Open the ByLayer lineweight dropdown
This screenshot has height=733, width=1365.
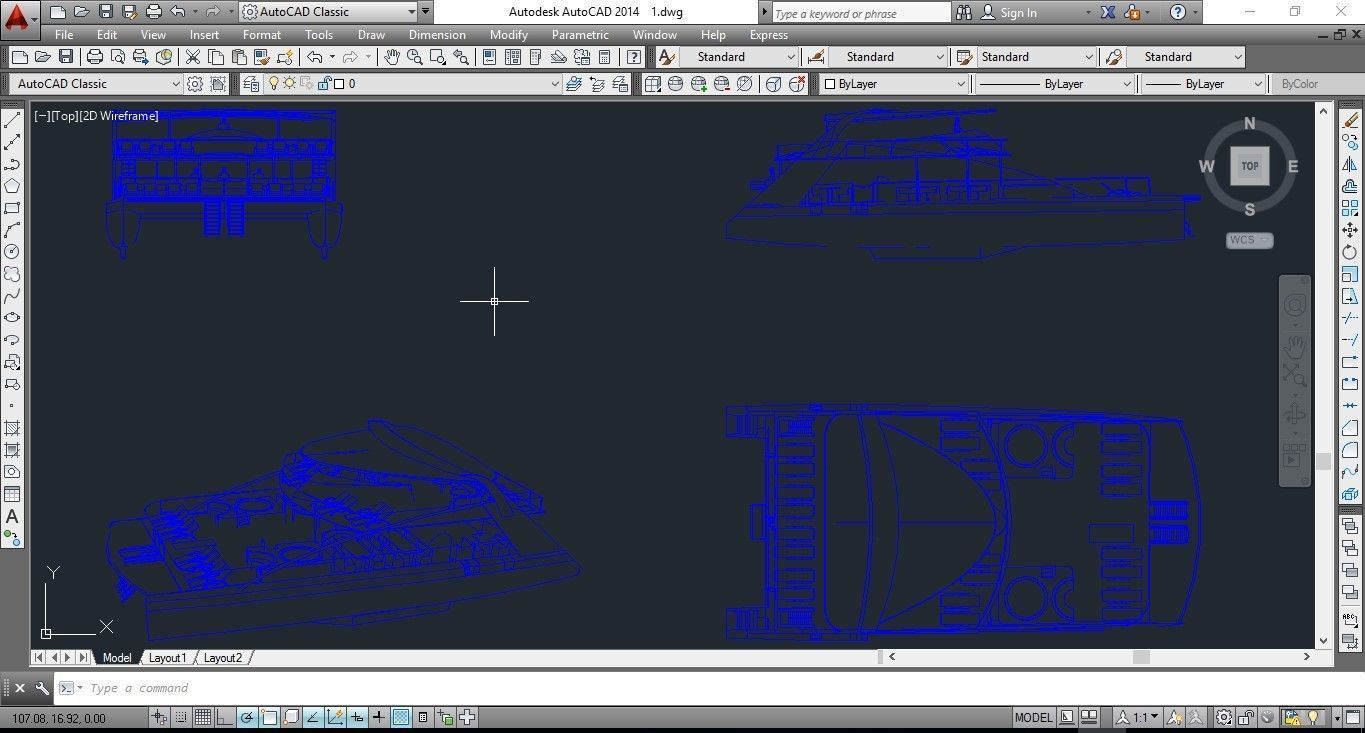coord(1257,84)
